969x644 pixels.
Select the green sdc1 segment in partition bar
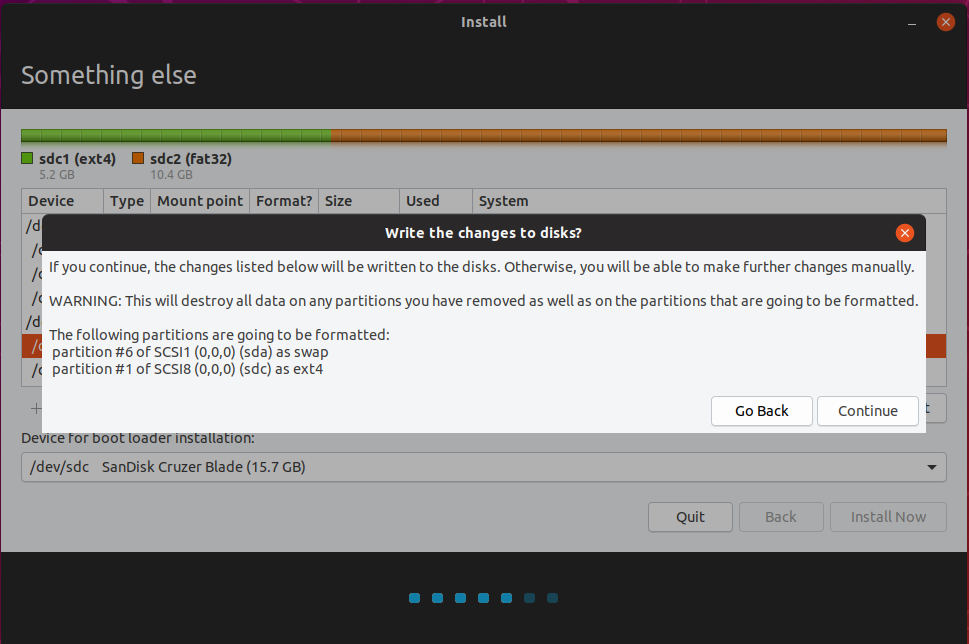pos(176,136)
